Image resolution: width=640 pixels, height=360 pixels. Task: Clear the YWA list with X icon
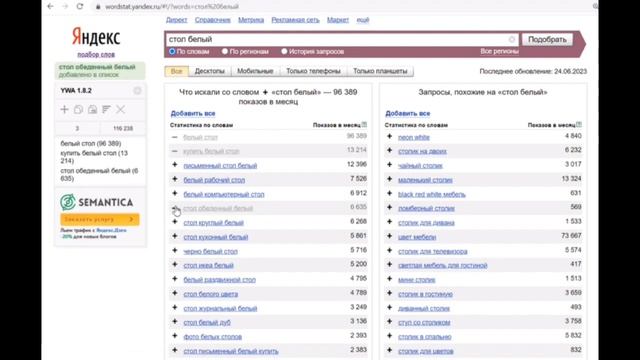[x=120, y=109]
